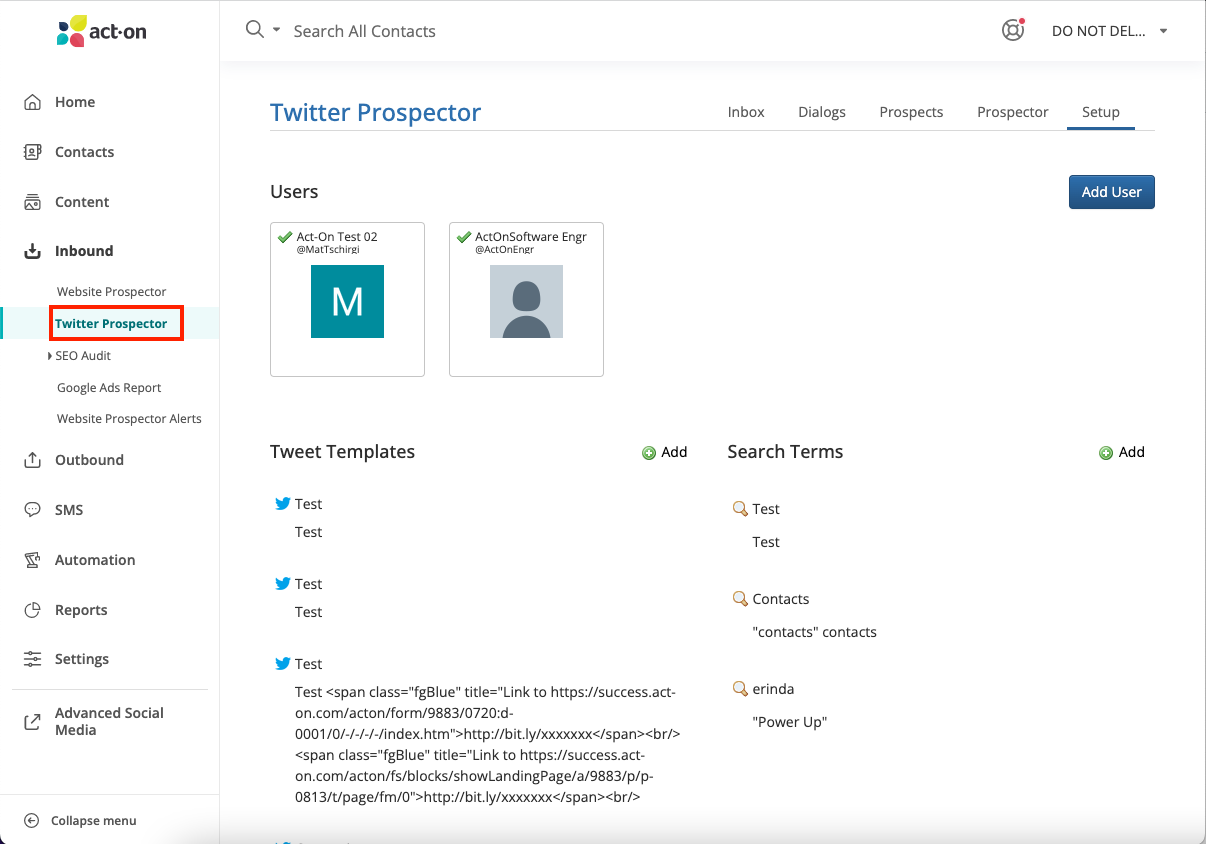Click the Advanced Social Media external icon
This screenshot has width=1206, height=844.
33,721
